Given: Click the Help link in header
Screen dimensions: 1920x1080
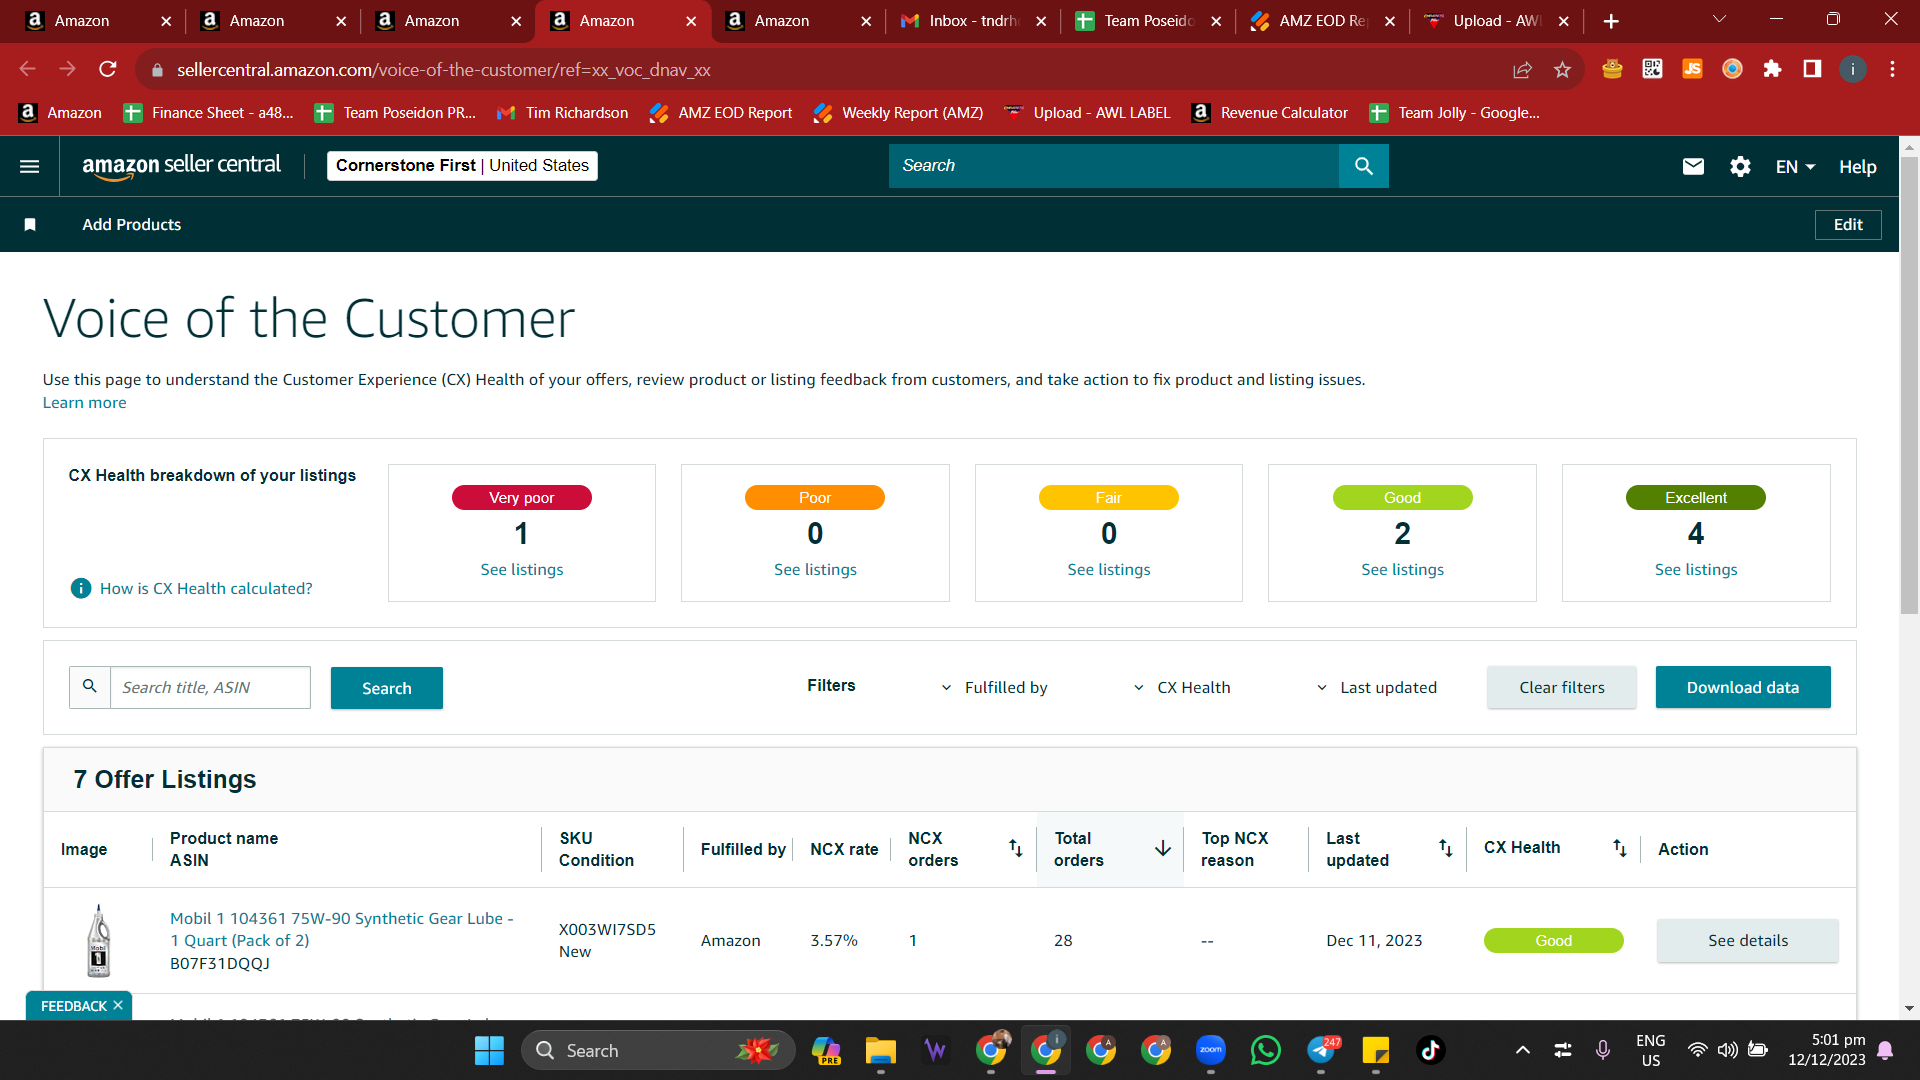Looking at the screenshot, I should point(1857,167).
